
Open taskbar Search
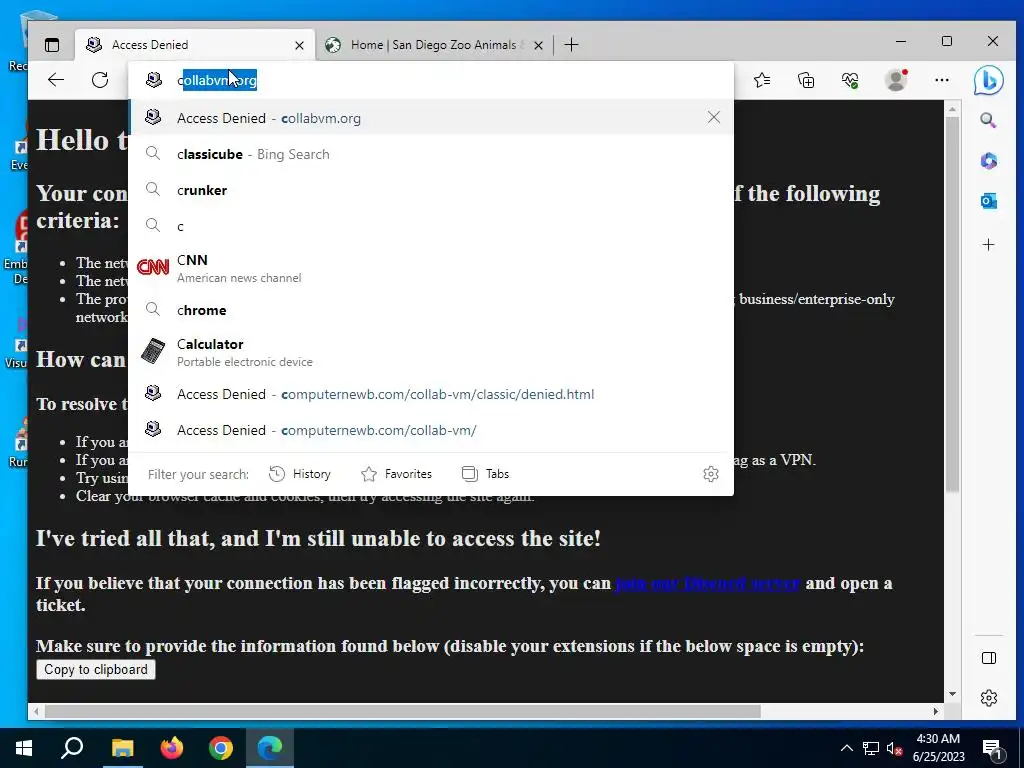click(x=72, y=748)
